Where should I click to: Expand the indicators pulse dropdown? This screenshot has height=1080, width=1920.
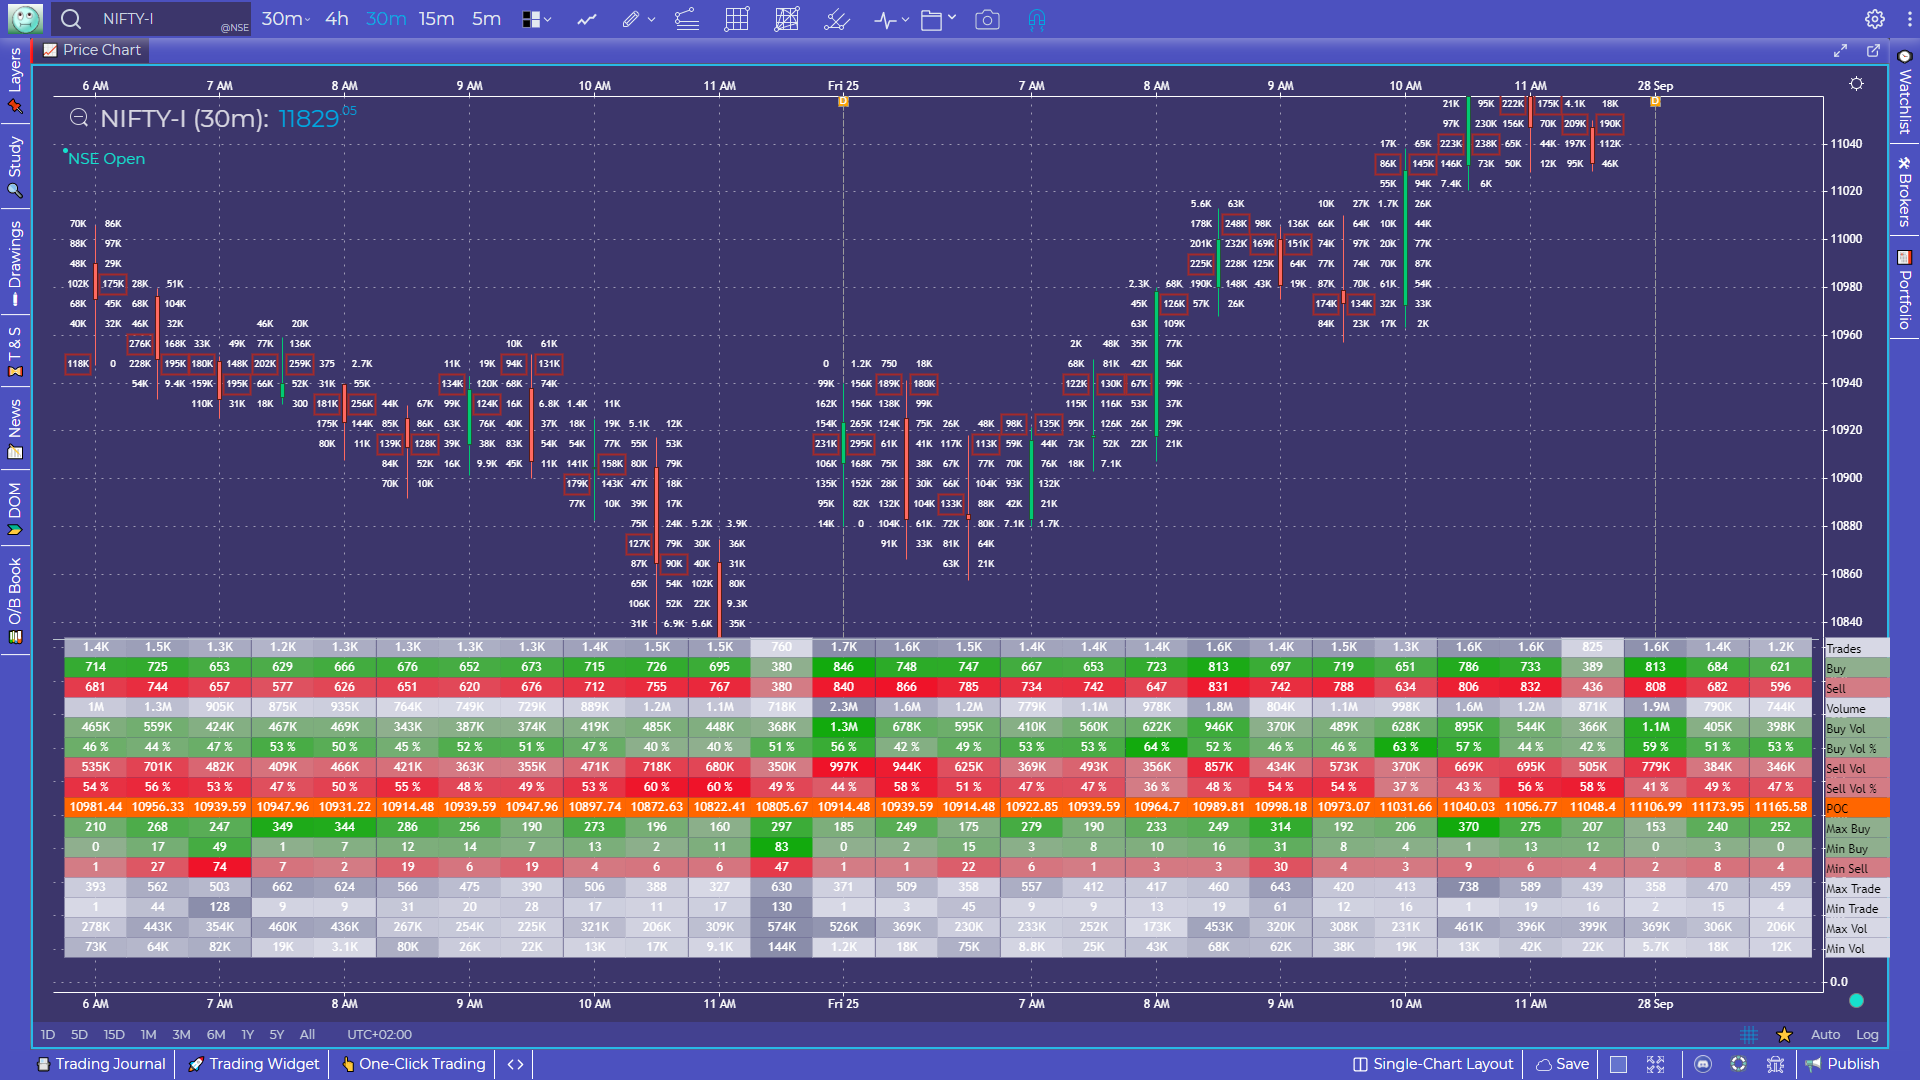[x=891, y=19]
